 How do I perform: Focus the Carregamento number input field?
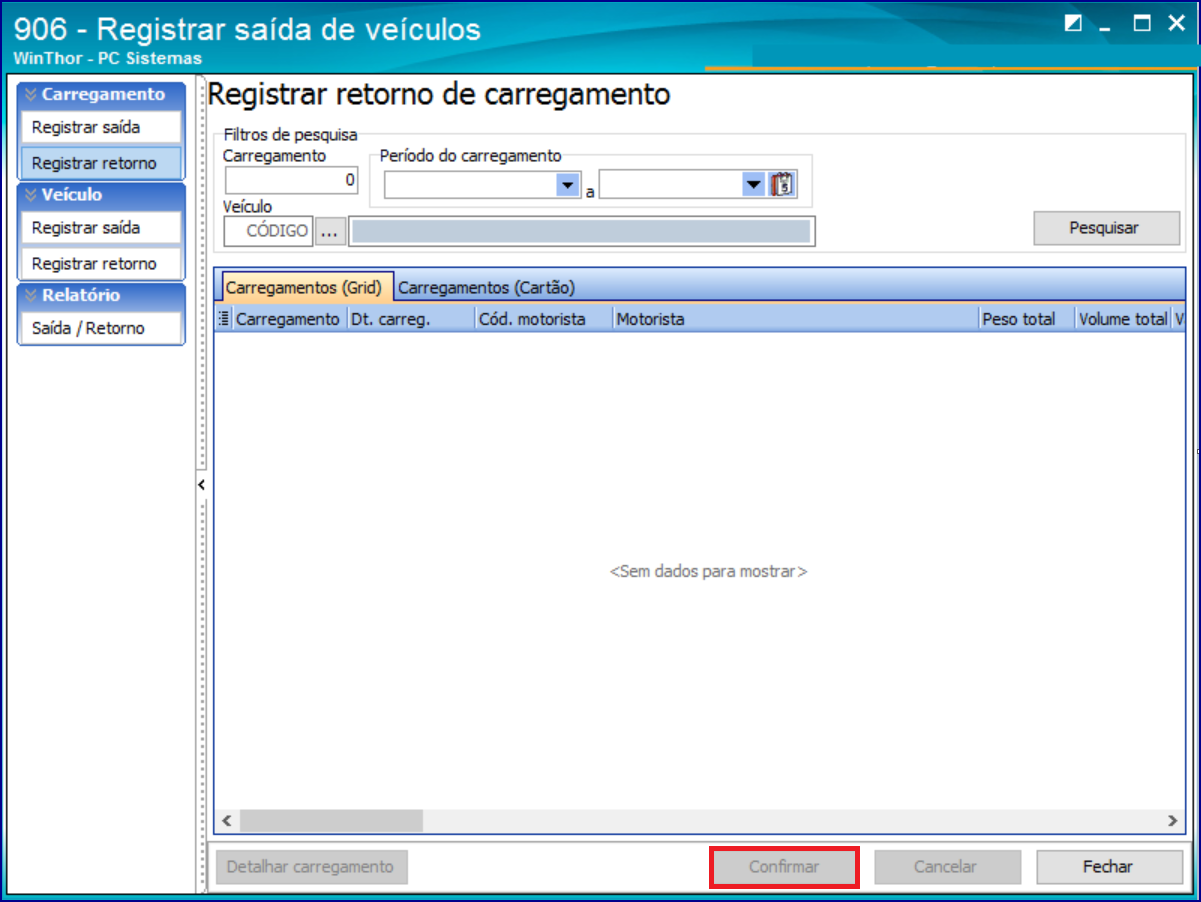291,180
